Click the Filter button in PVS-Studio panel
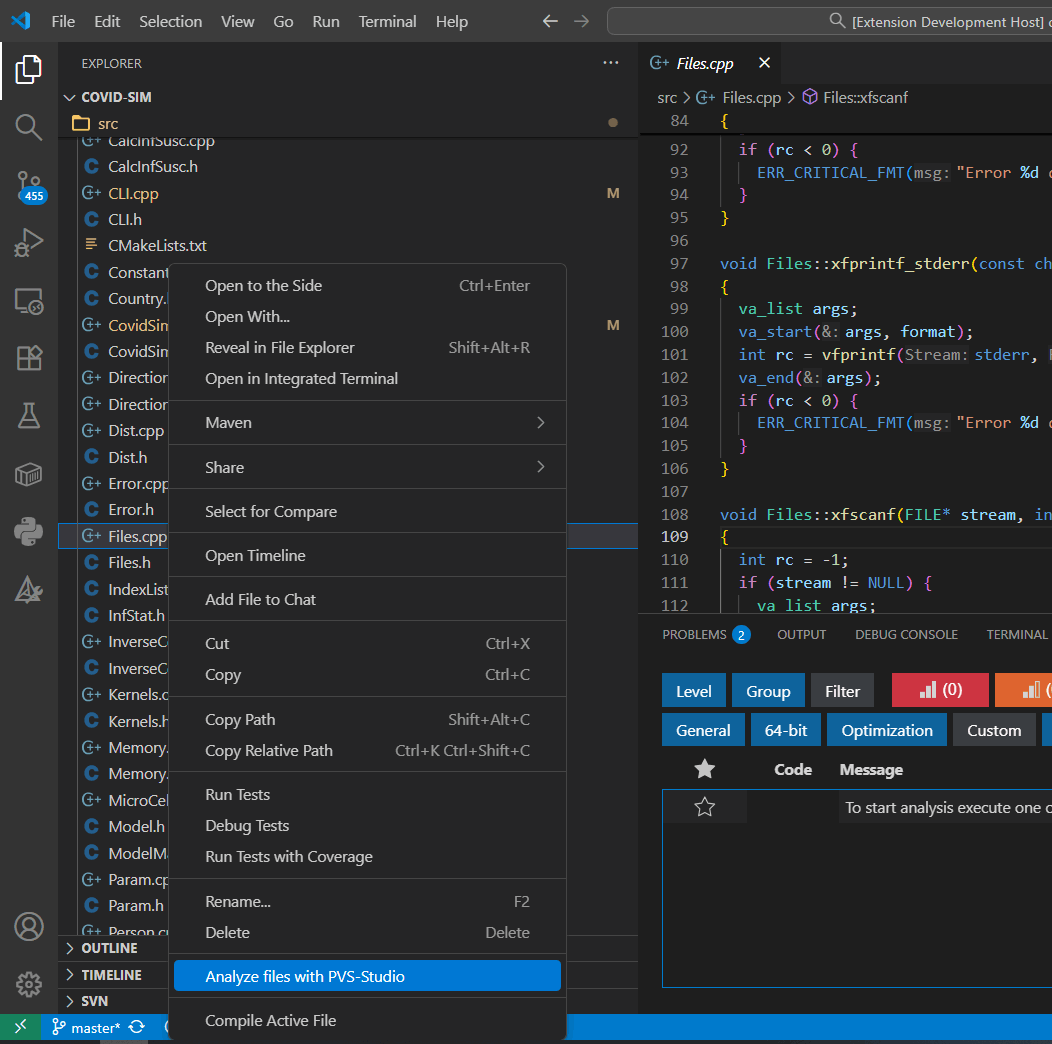 click(x=842, y=690)
